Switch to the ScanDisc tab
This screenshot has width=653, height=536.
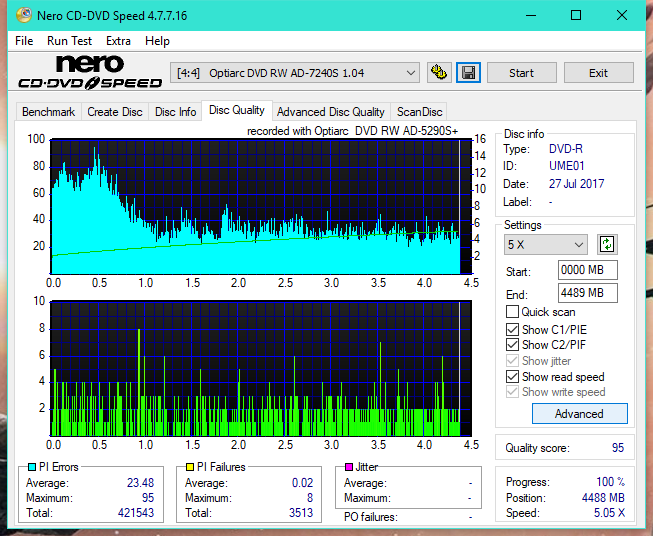tap(419, 112)
